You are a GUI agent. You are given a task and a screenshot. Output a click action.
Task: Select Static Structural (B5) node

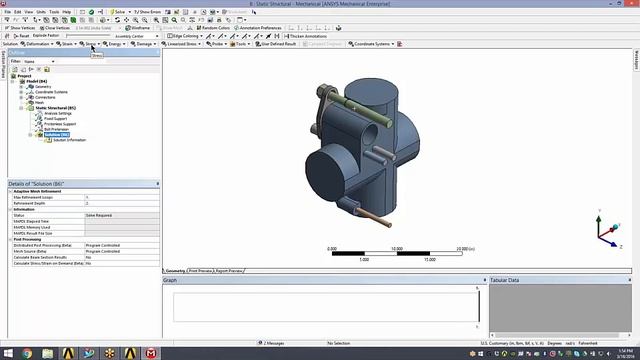click(x=55, y=108)
